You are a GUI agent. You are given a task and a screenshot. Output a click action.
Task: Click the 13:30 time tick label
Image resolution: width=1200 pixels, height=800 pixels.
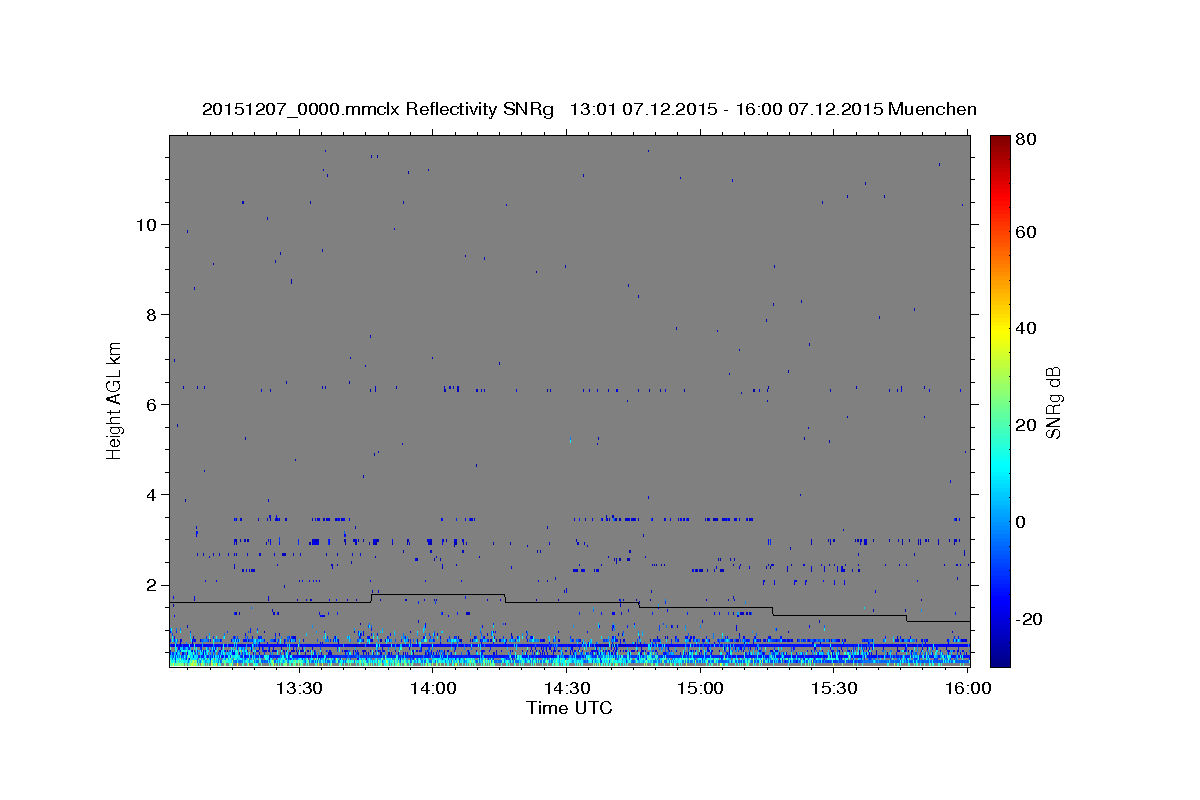tap(299, 688)
